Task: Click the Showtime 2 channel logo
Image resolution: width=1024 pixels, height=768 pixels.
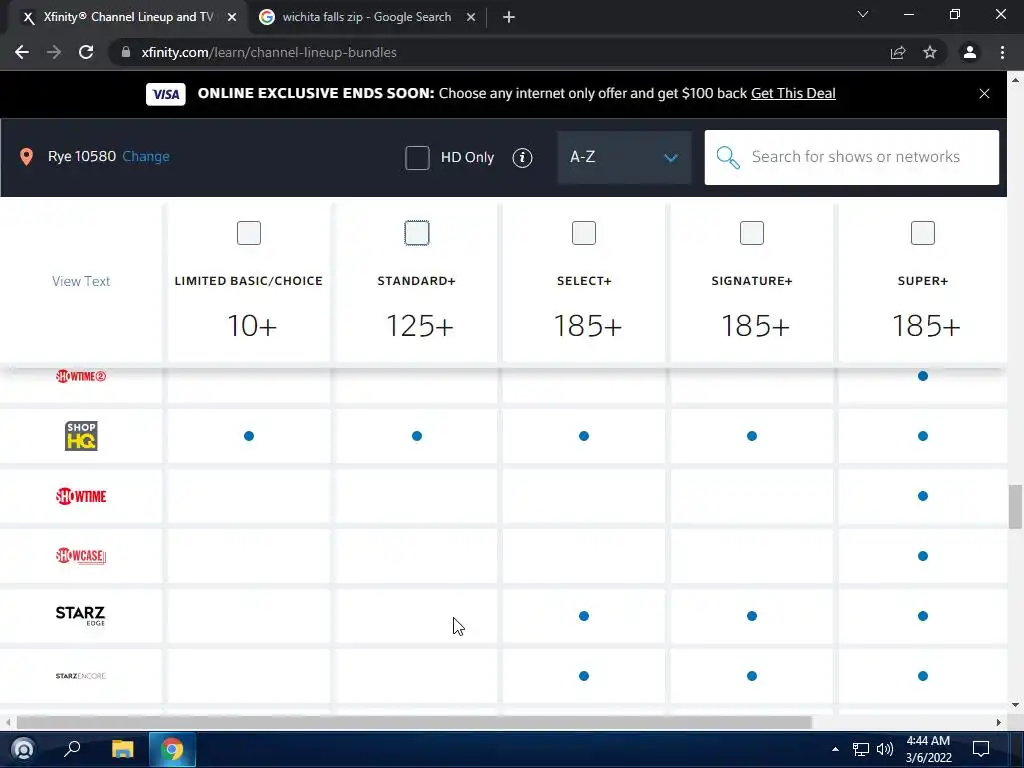Action: point(81,376)
